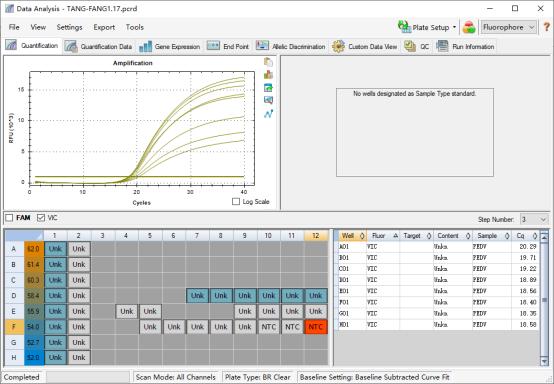Open the Custom Data View tab
The height and width of the screenshot is (384, 554).
coord(365,47)
